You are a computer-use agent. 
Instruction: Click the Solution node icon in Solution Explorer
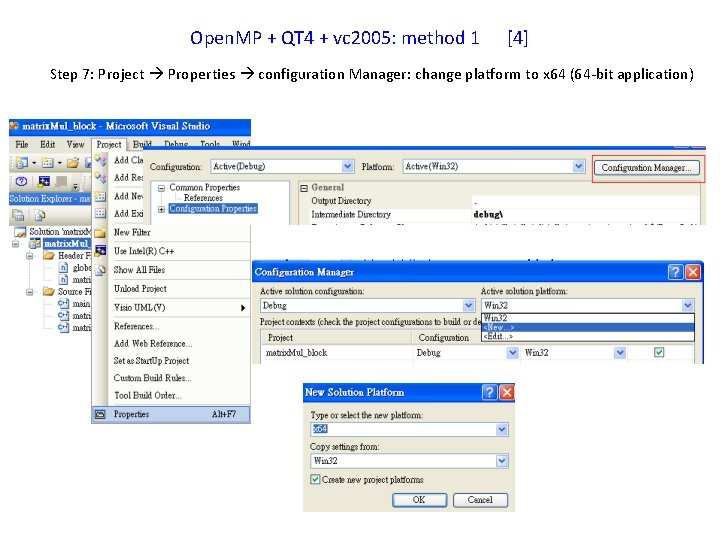point(20,232)
